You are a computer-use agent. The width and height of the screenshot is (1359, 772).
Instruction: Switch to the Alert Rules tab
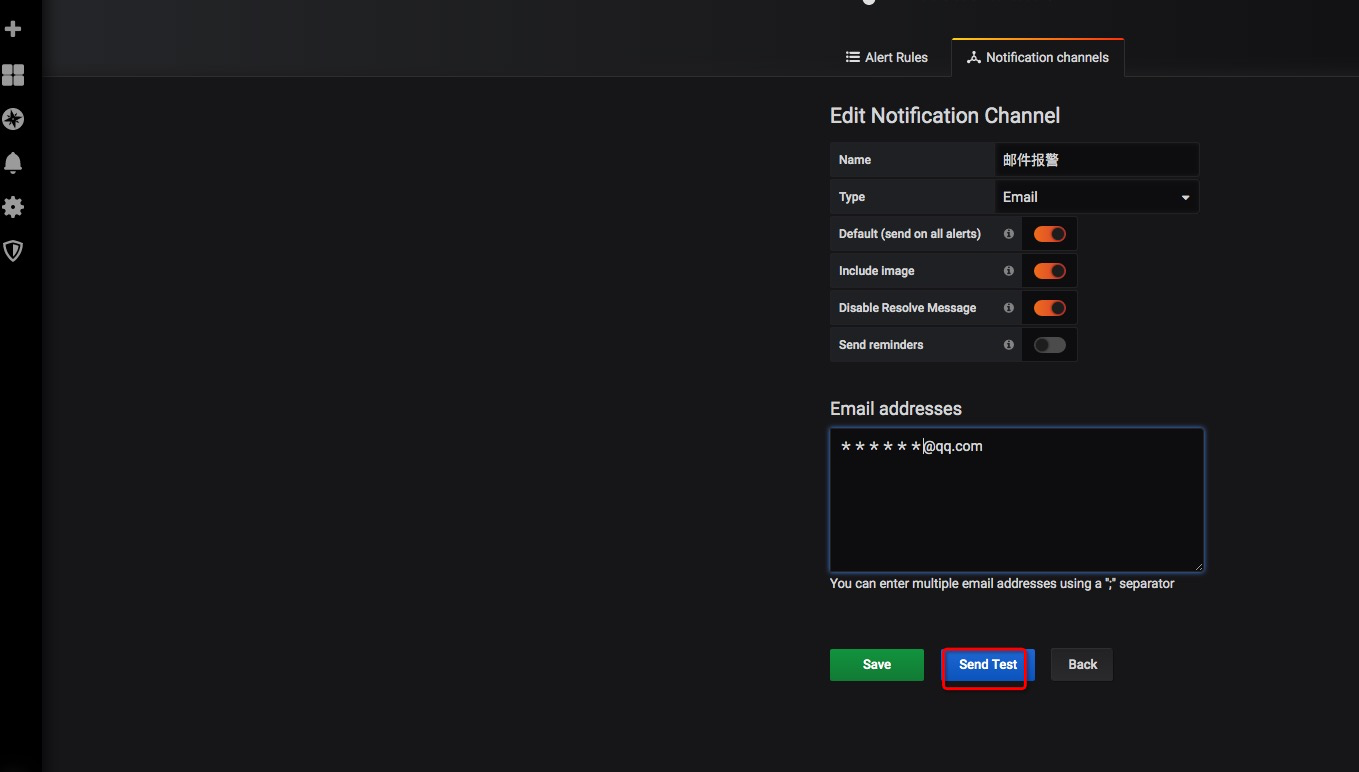tap(887, 58)
